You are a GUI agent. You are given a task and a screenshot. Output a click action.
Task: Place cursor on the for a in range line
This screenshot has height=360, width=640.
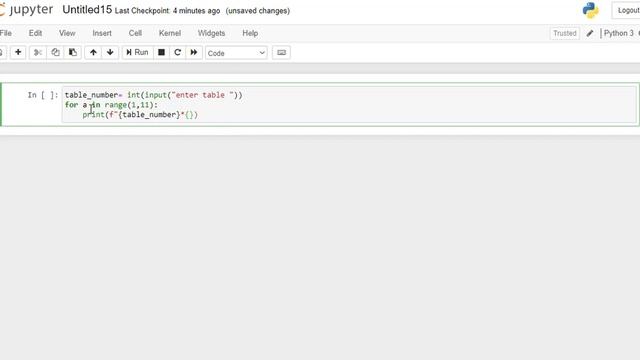pyautogui.click(x=111, y=105)
